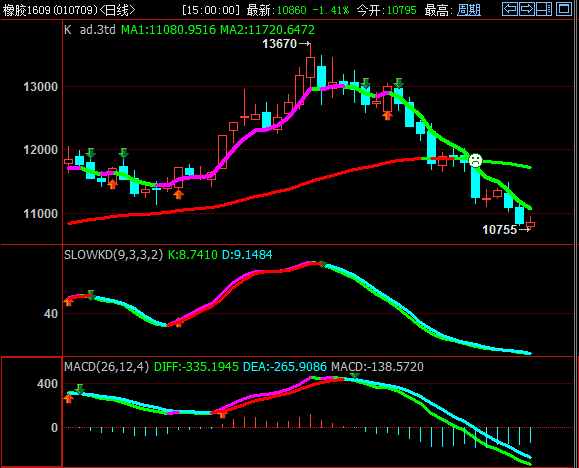Click the 今开 10795 open price
The height and width of the screenshot is (468, 579).
[x=386, y=10]
